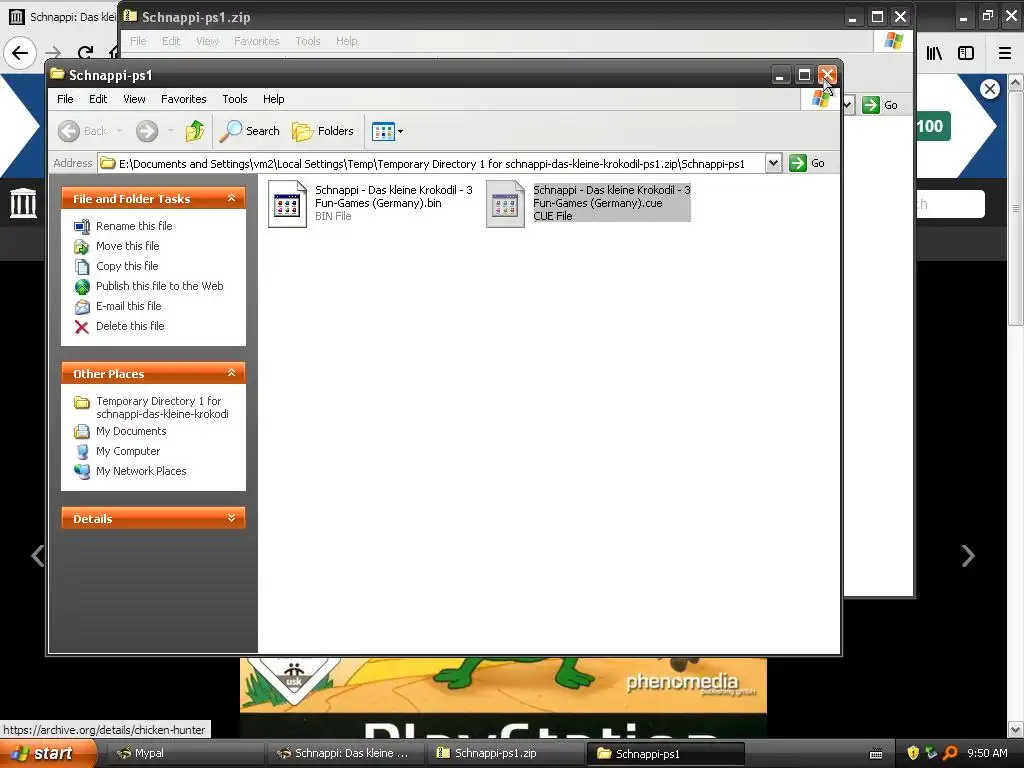The height and width of the screenshot is (768, 1024).
Task: Click the keyboard tray icon
Action: 876,754
